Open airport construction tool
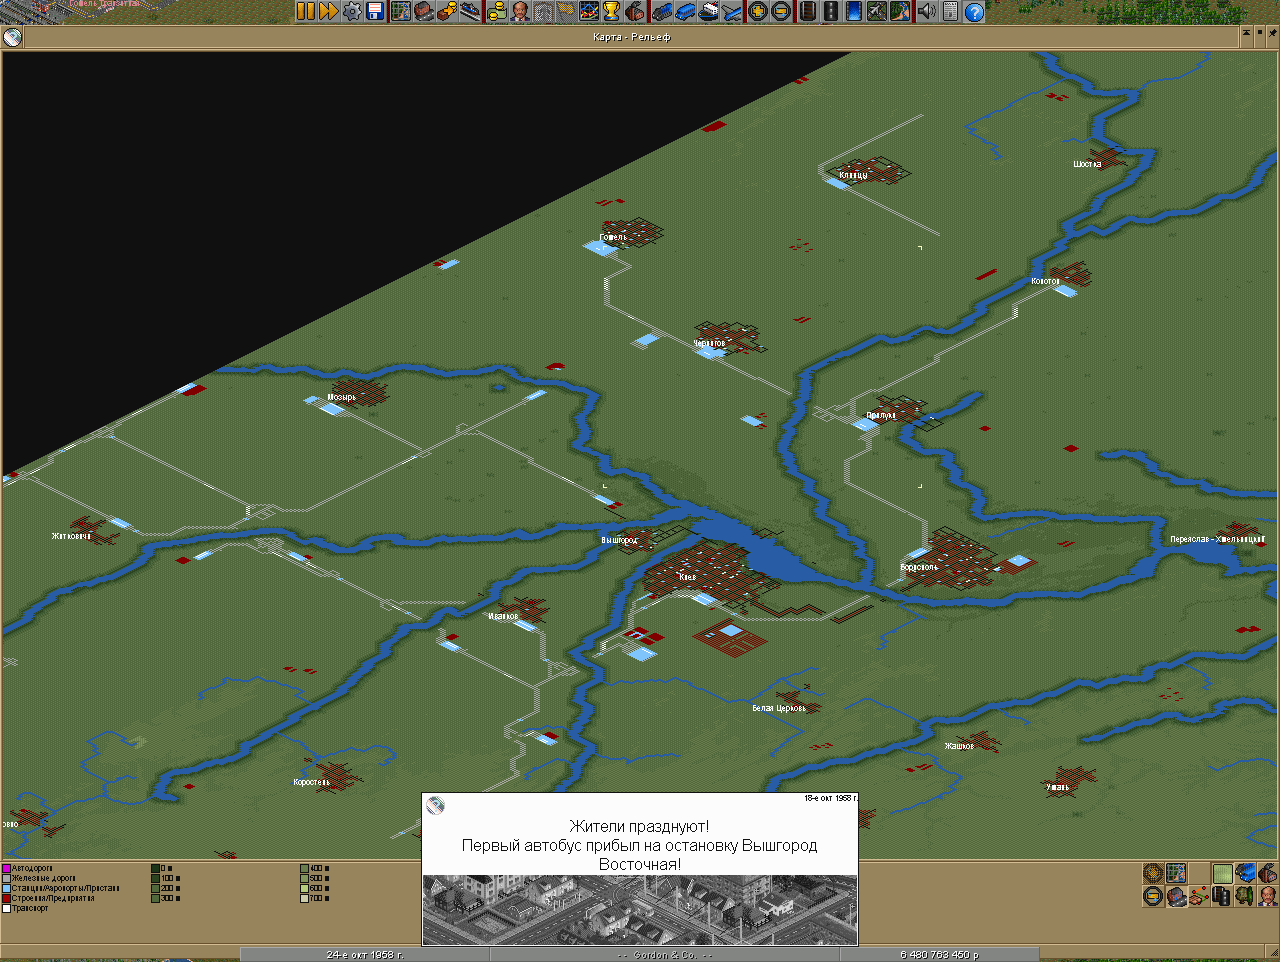The height and width of the screenshot is (962, 1280). tap(877, 11)
